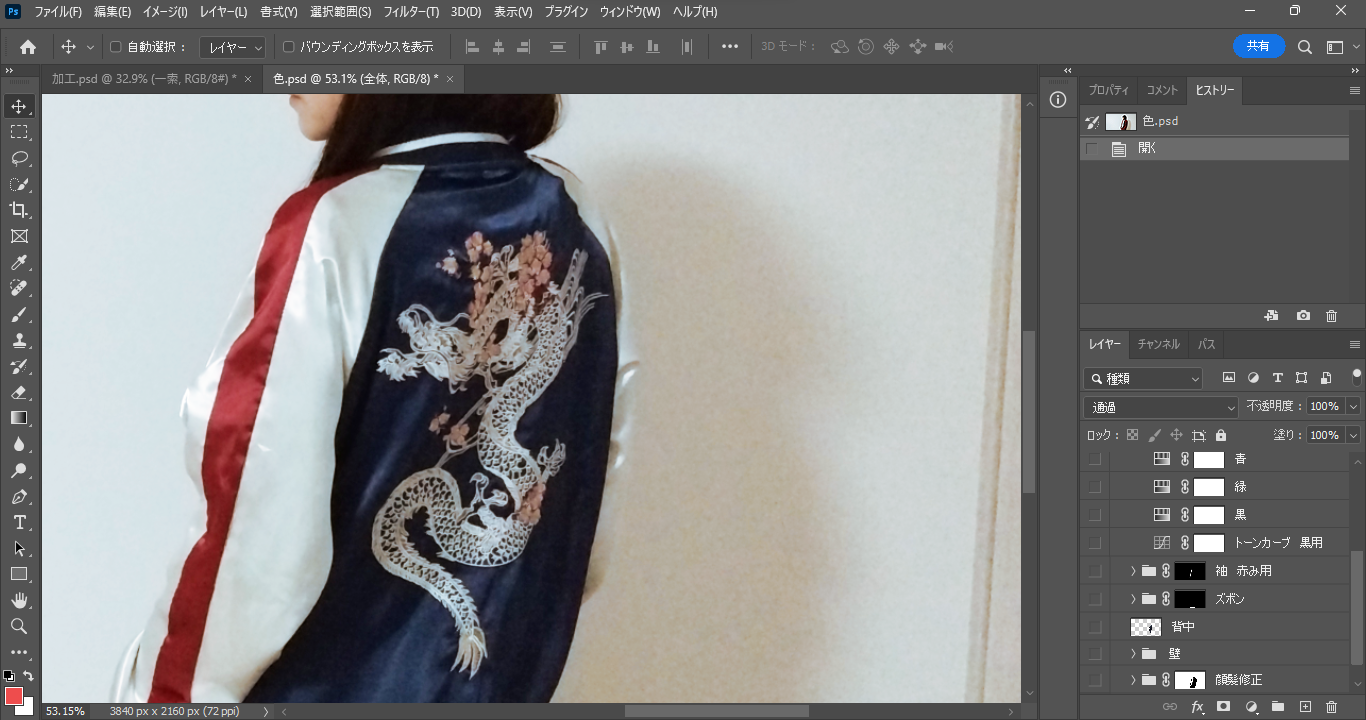Enable the 自動選択 checkbox
This screenshot has height=720, width=1366.
point(115,47)
